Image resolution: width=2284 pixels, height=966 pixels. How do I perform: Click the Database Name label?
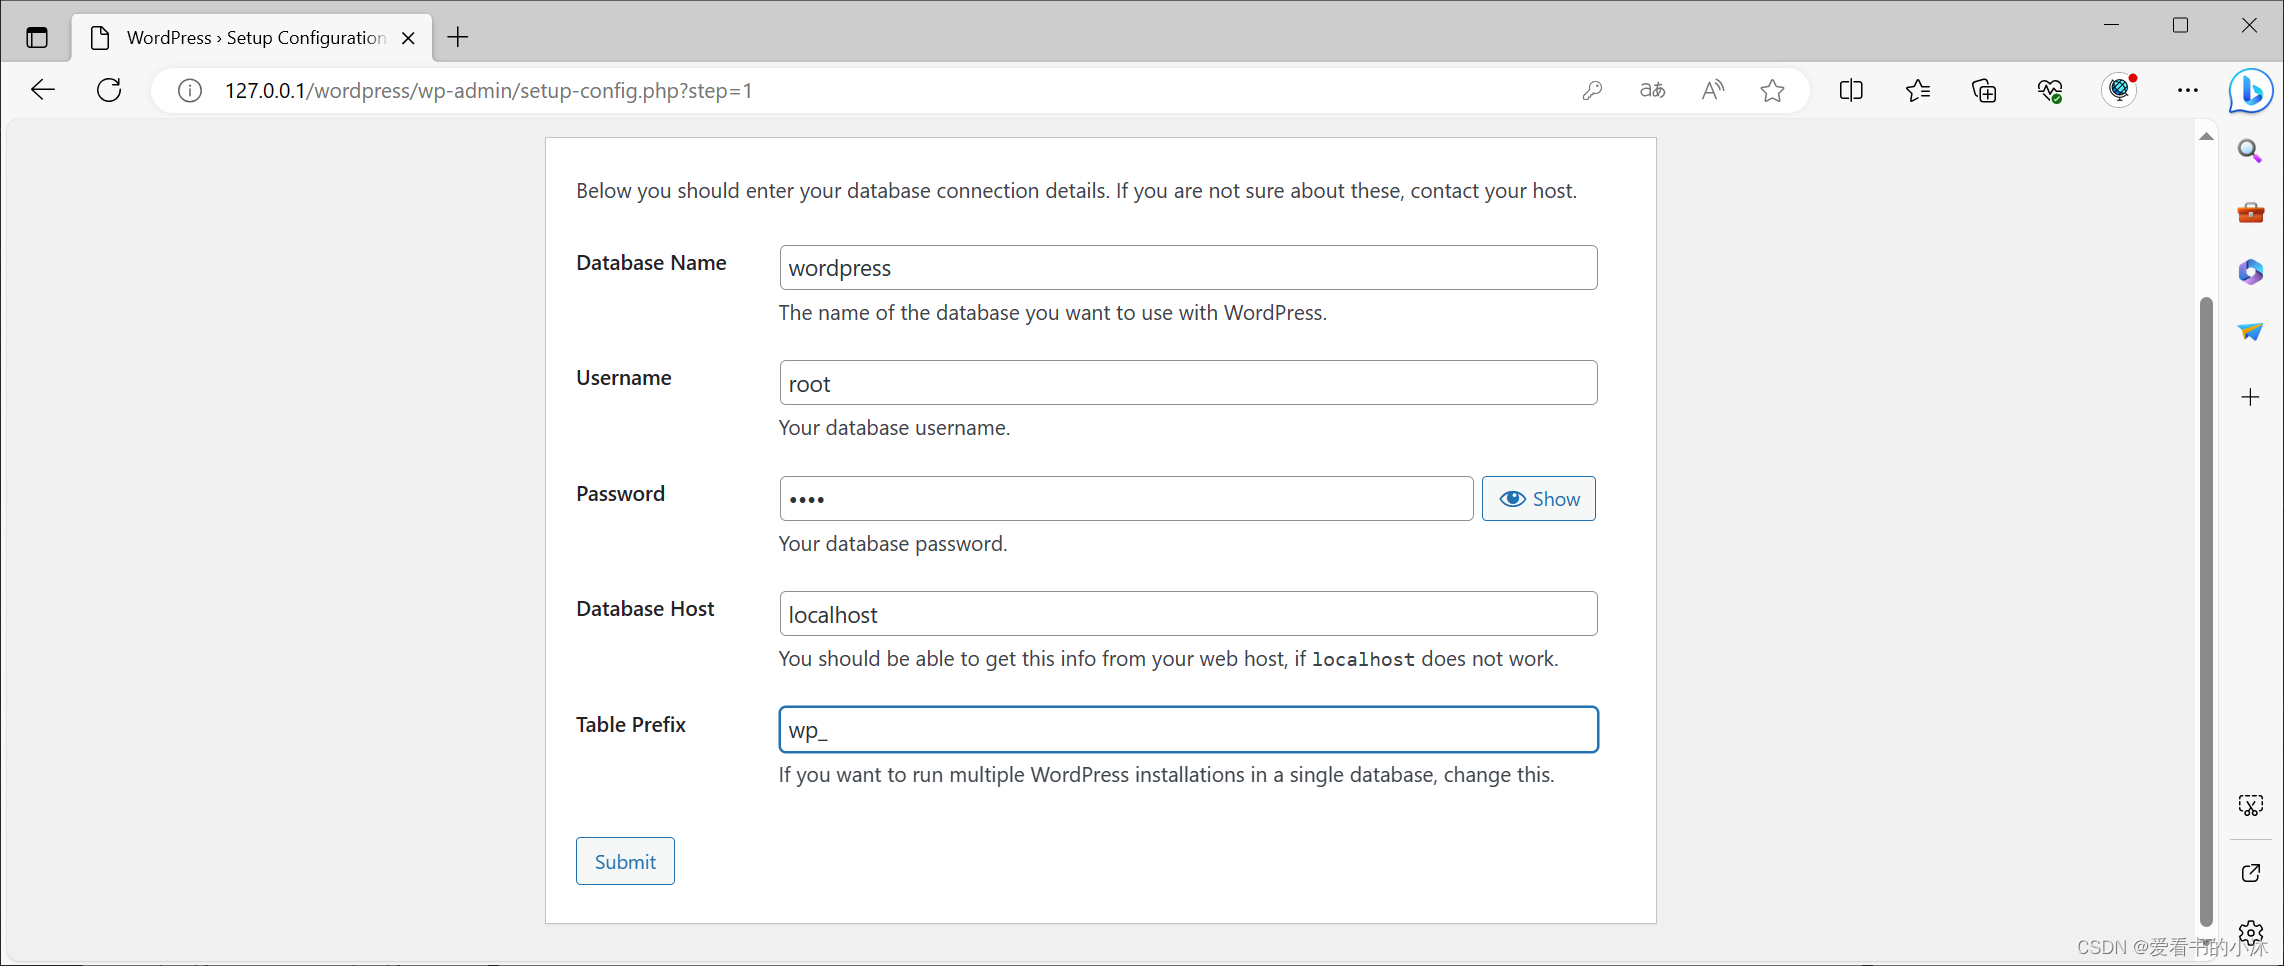tap(651, 263)
